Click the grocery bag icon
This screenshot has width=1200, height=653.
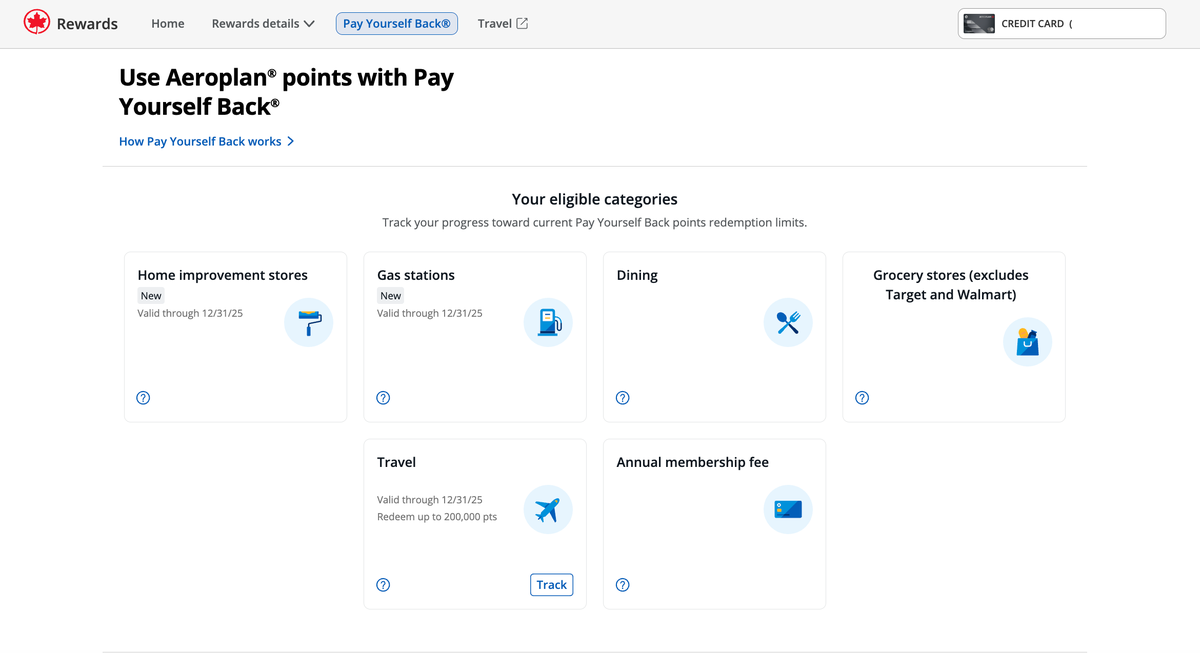coord(1027,343)
